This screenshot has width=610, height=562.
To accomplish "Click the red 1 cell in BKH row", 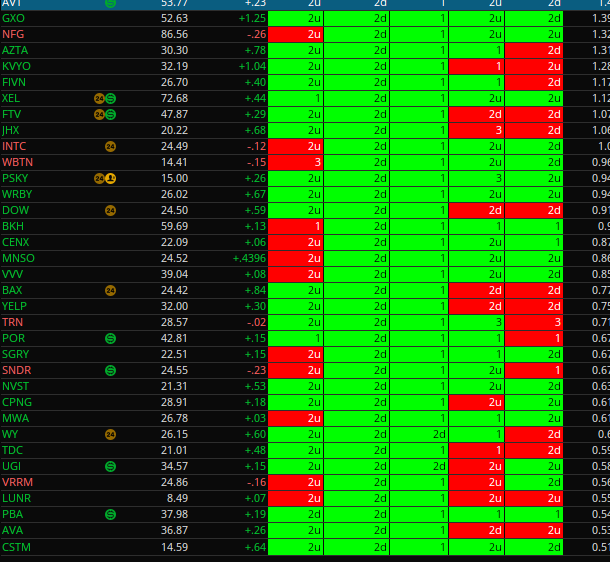I will click(296, 226).
